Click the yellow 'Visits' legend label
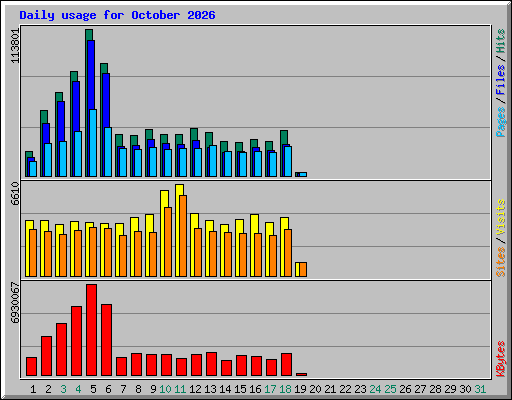Viewport: 512px width, 400px height. (501, 218)
